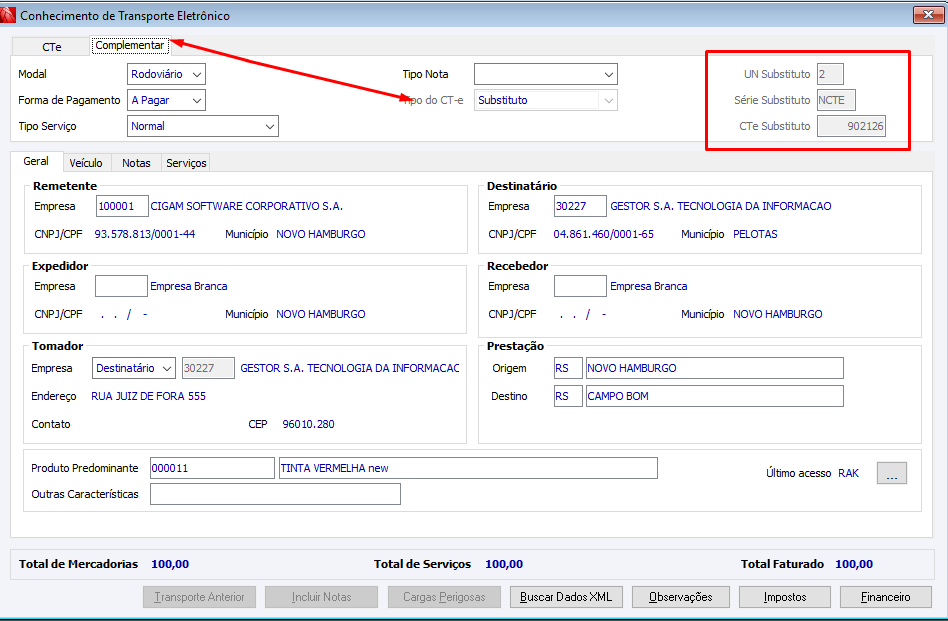Select the Complementar tab
This screenshot has height=621, width=948.
130,45
